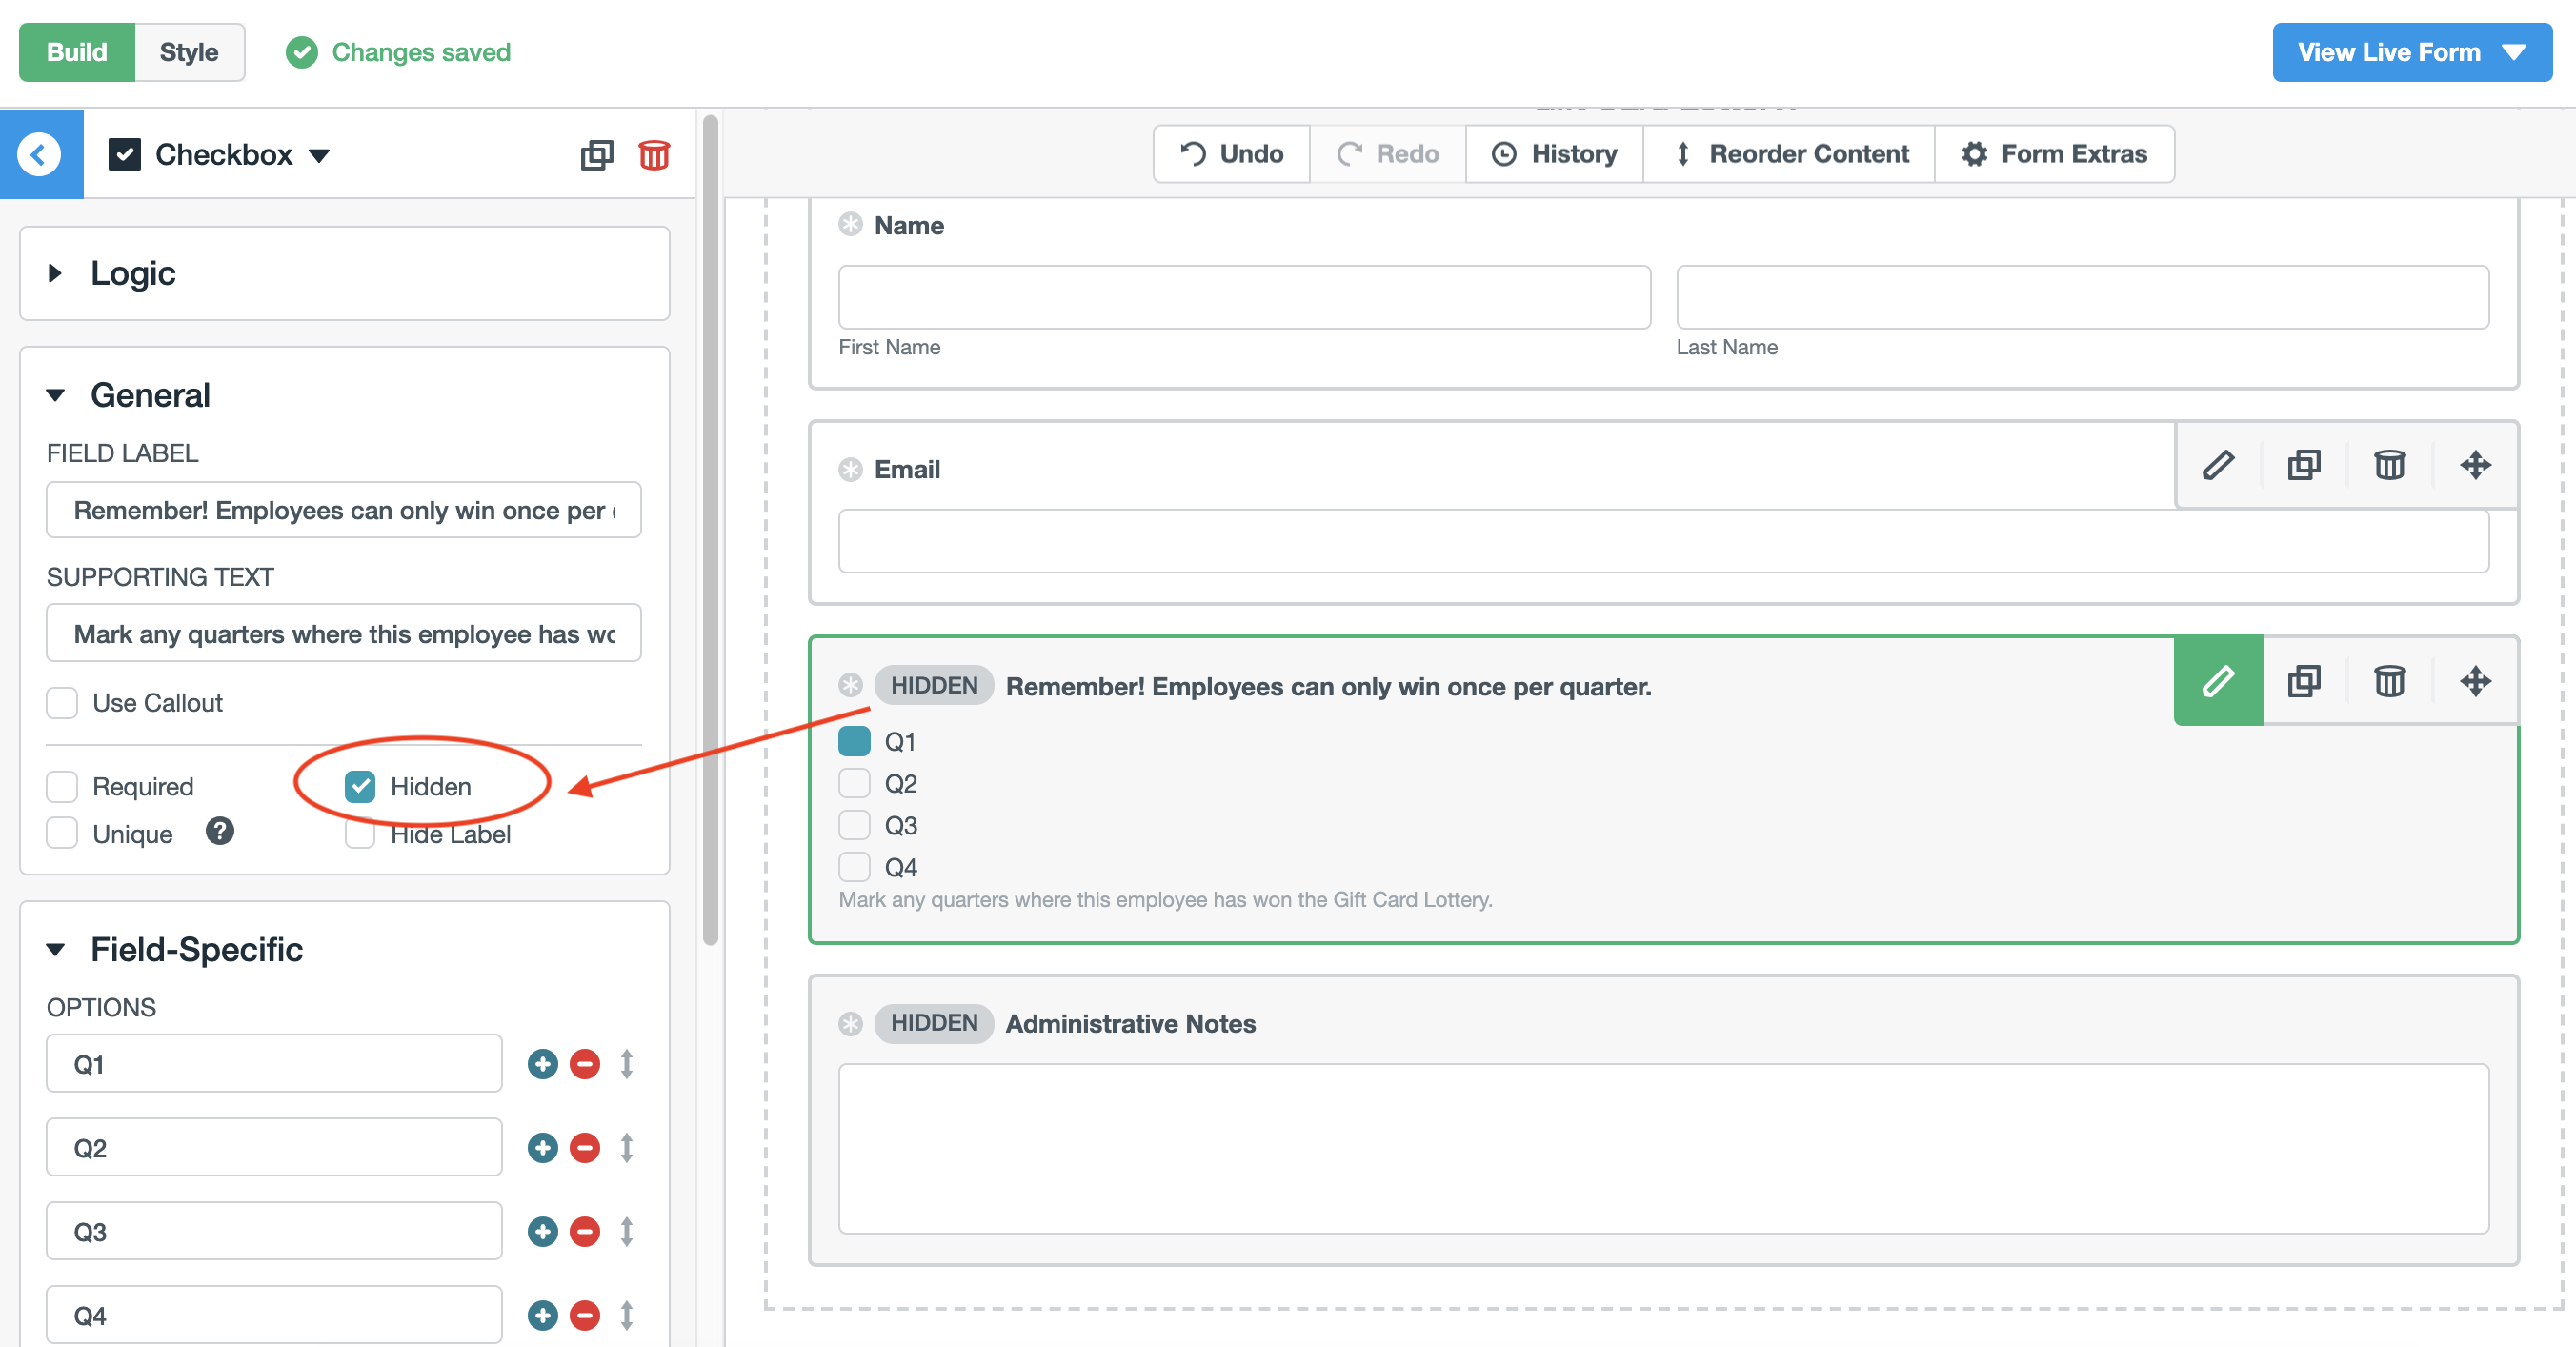
Task: Enable the Required checkbox
Action: coord(62,787)
